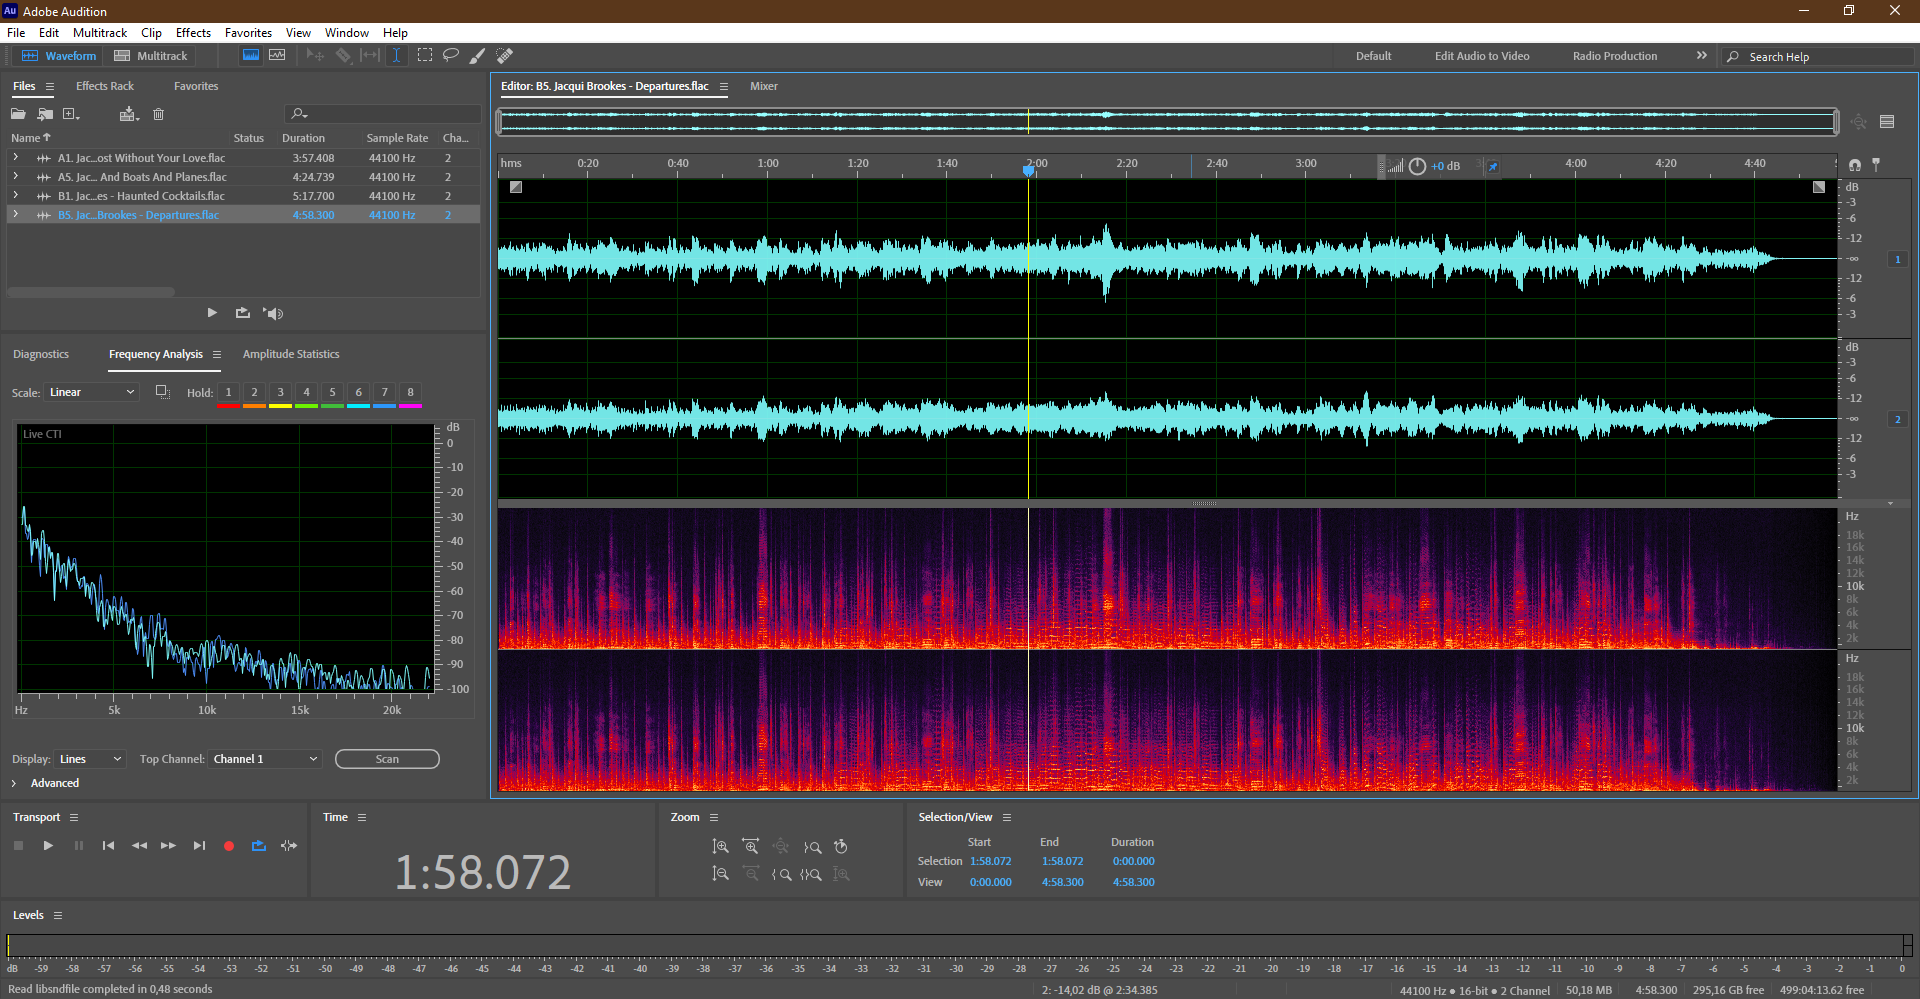Click Hold button 5
The height and width of the screenshot is (999, 1920).
[332, 393]
